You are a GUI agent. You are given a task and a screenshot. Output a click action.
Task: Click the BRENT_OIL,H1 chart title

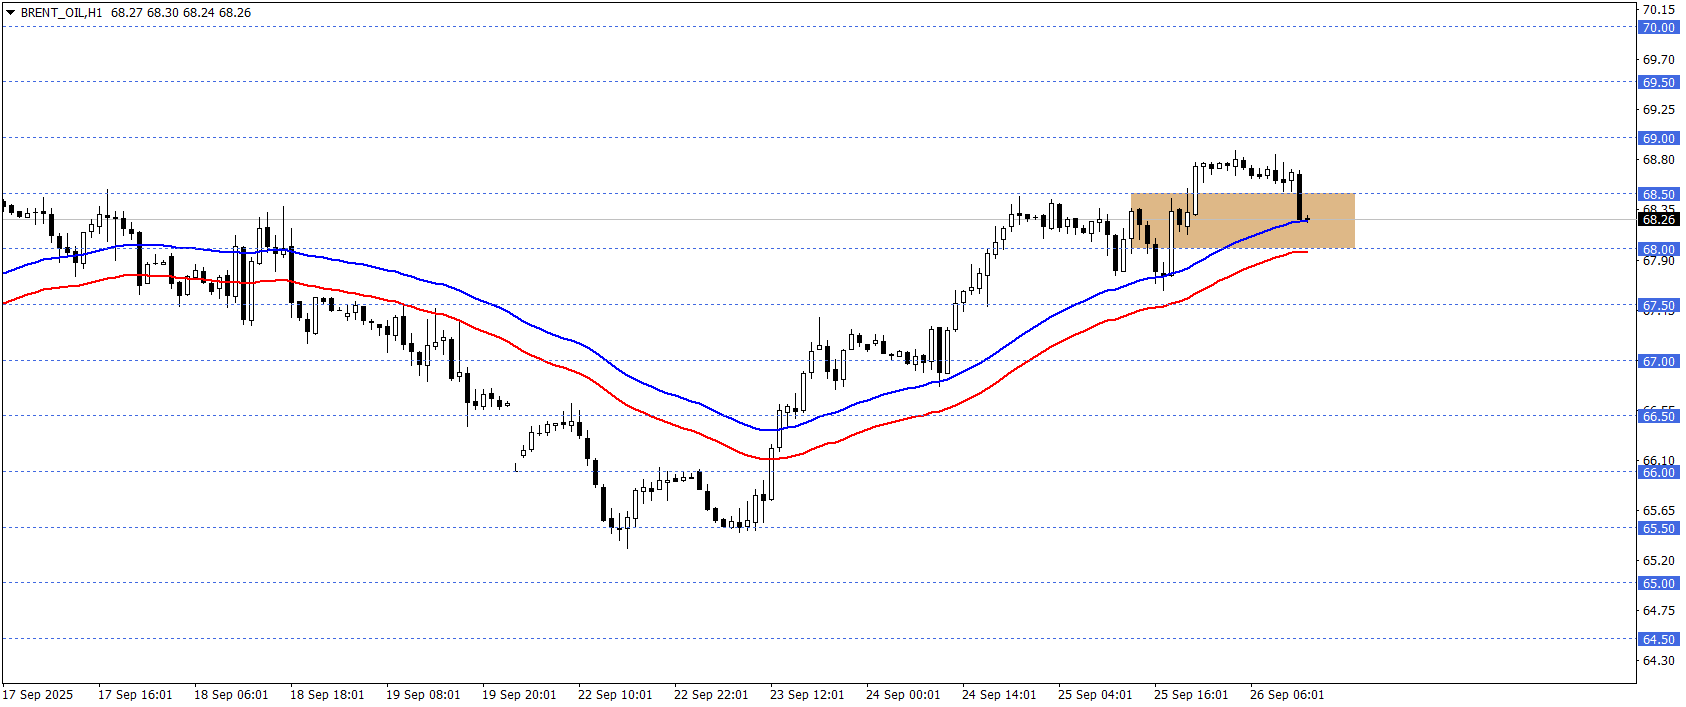tap(61, 13)
